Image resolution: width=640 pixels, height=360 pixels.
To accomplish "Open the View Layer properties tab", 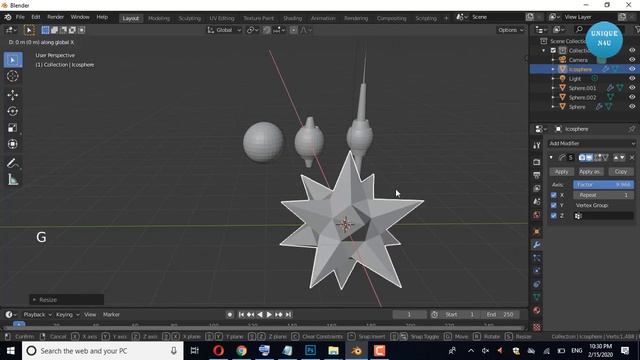I will click(x=537, y=188).
